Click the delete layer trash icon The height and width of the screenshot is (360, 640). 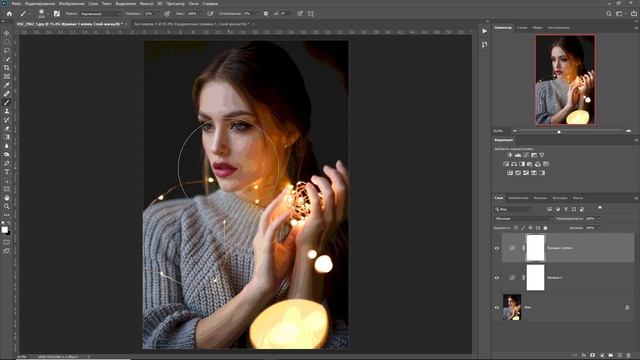[628, 356]
